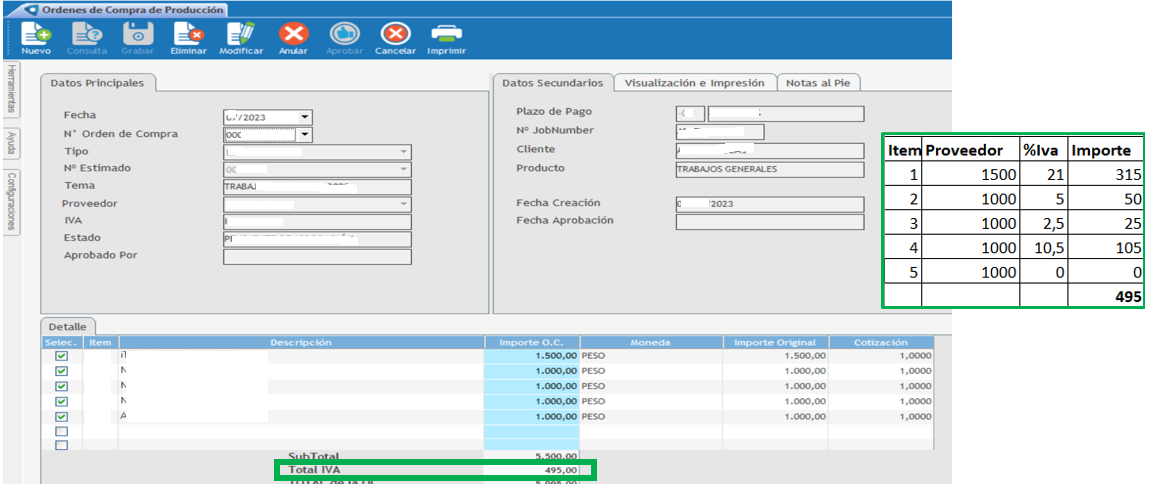1172x484 pixels.
Task: Click the Importe Original column header
Action: (776, 342)
